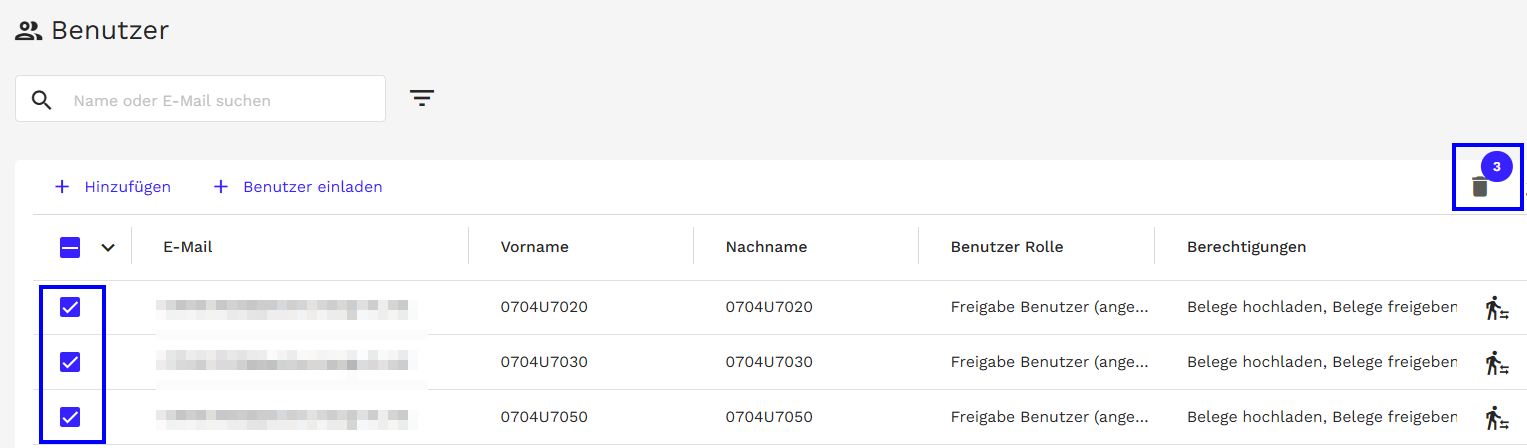Sort by Benutzer Rolle column header

click(x=1006, y=247)
